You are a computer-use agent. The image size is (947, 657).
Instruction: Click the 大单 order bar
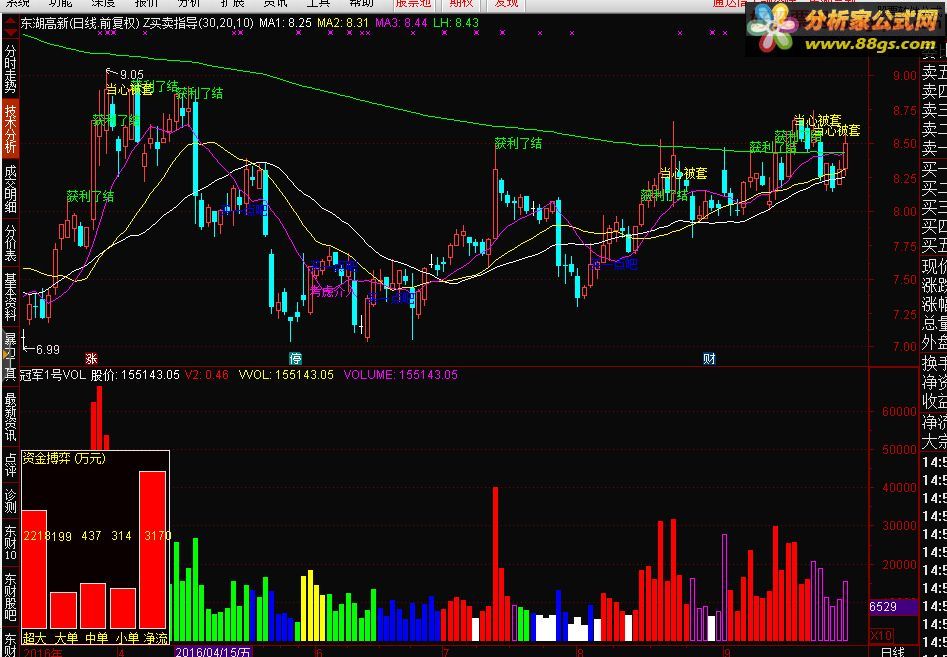point(63,610)
